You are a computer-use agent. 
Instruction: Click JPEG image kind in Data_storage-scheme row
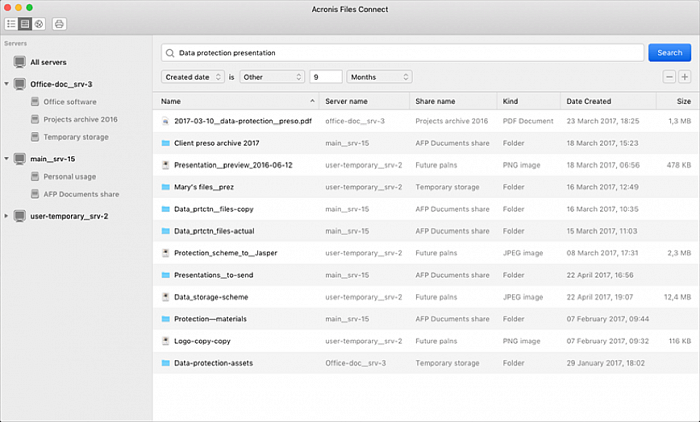click(x=523, y=297)
